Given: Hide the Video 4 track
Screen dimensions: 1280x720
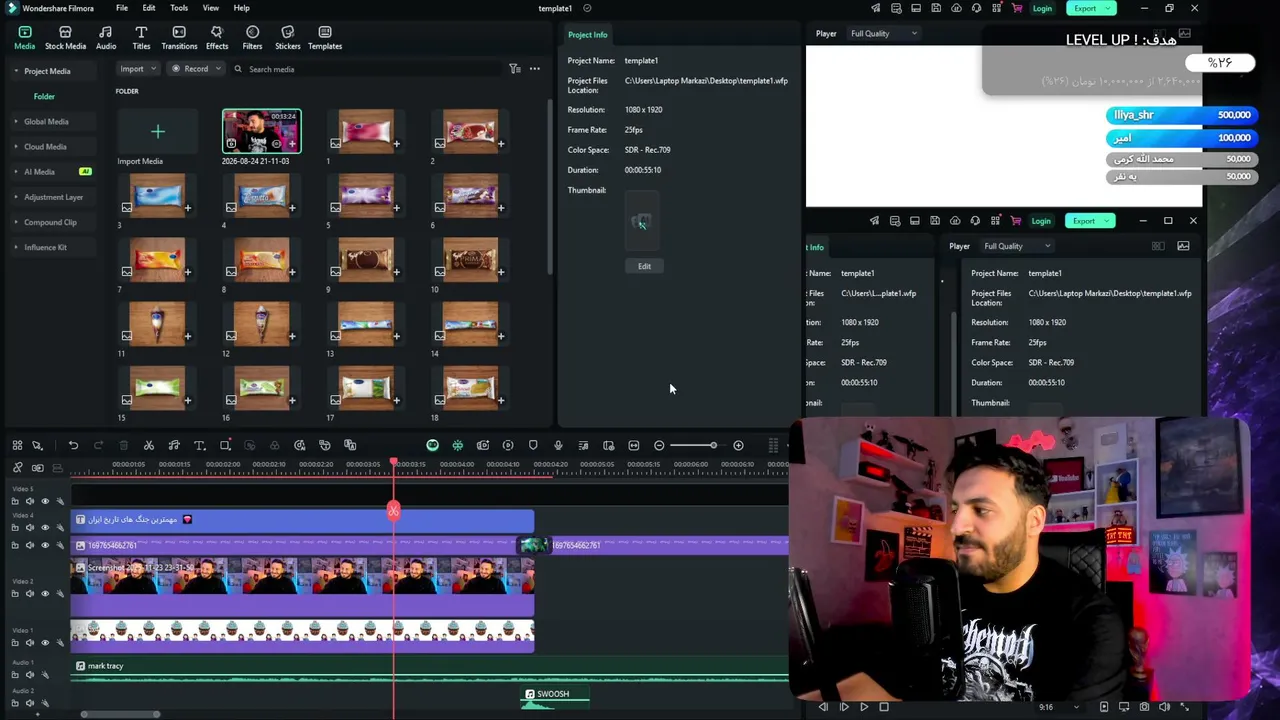Looking at the screenshot, I should [x=45, y=527].
